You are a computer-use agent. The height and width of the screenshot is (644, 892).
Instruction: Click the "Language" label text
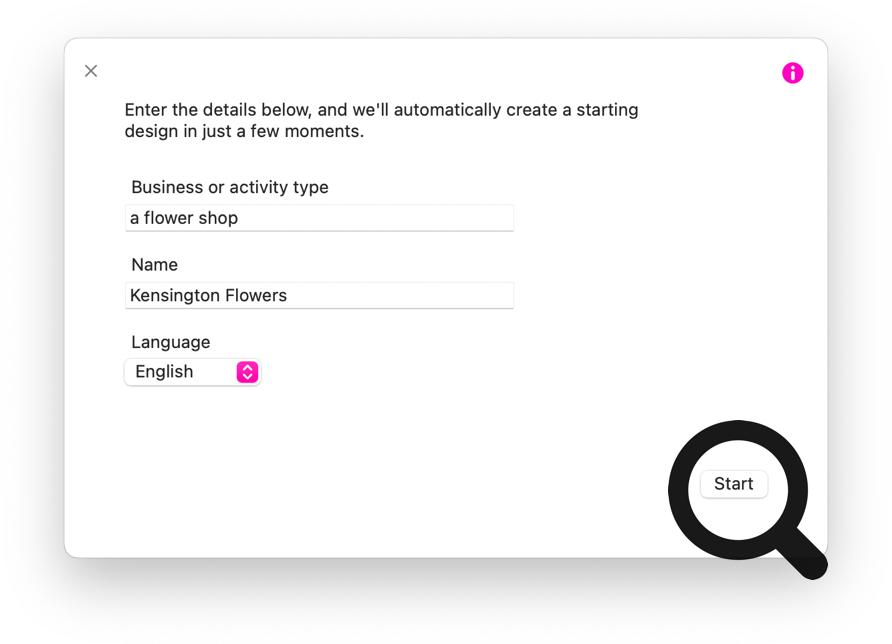(171, 342)
